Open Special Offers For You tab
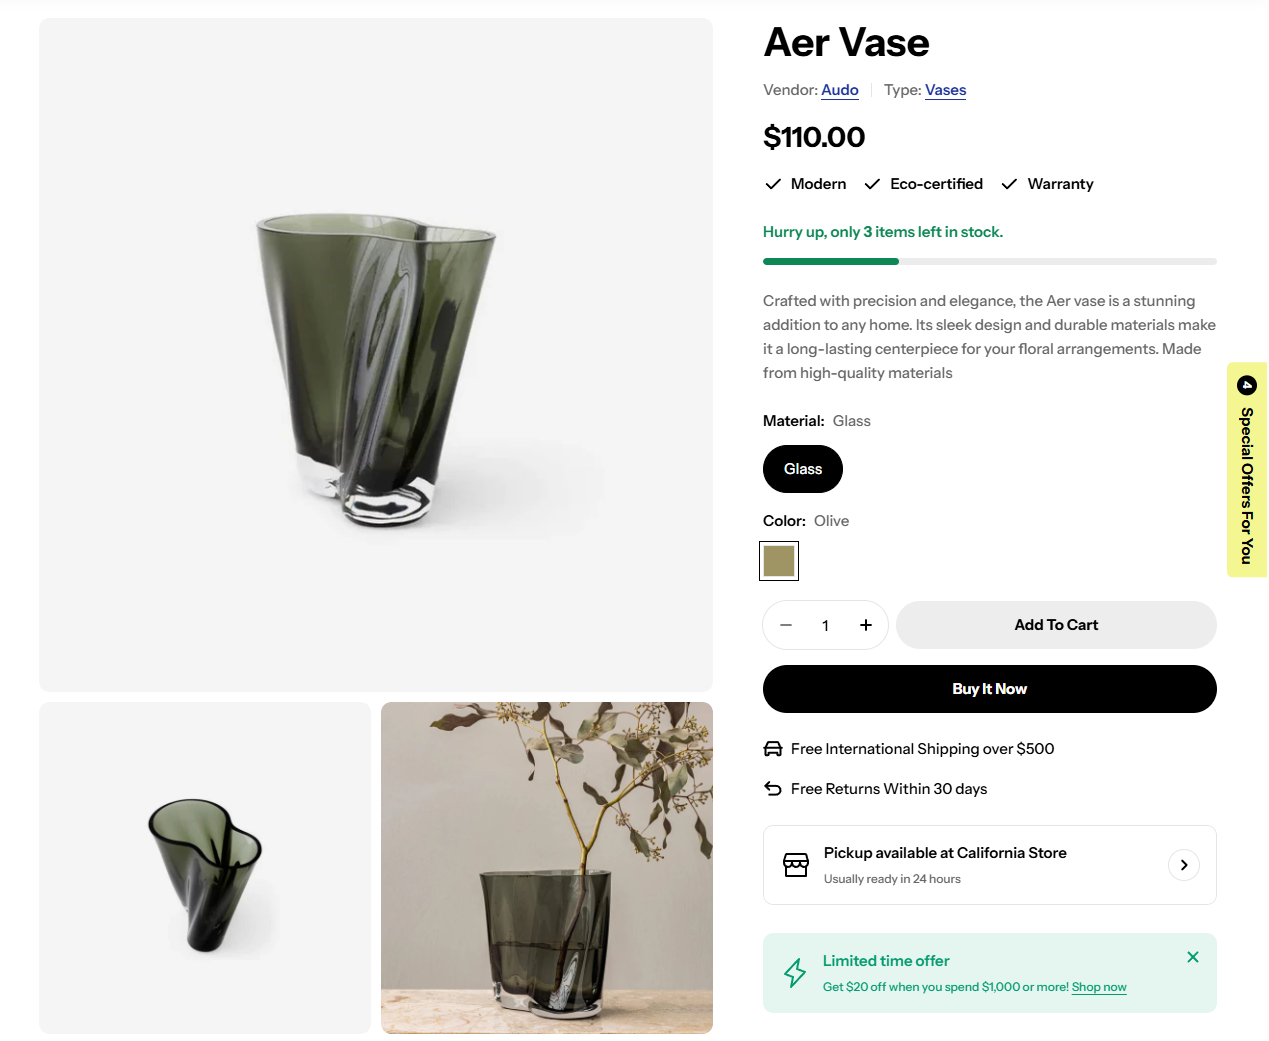Image resolution: width=1269 pixels, height=1041 pixels. coord(1247,470)
